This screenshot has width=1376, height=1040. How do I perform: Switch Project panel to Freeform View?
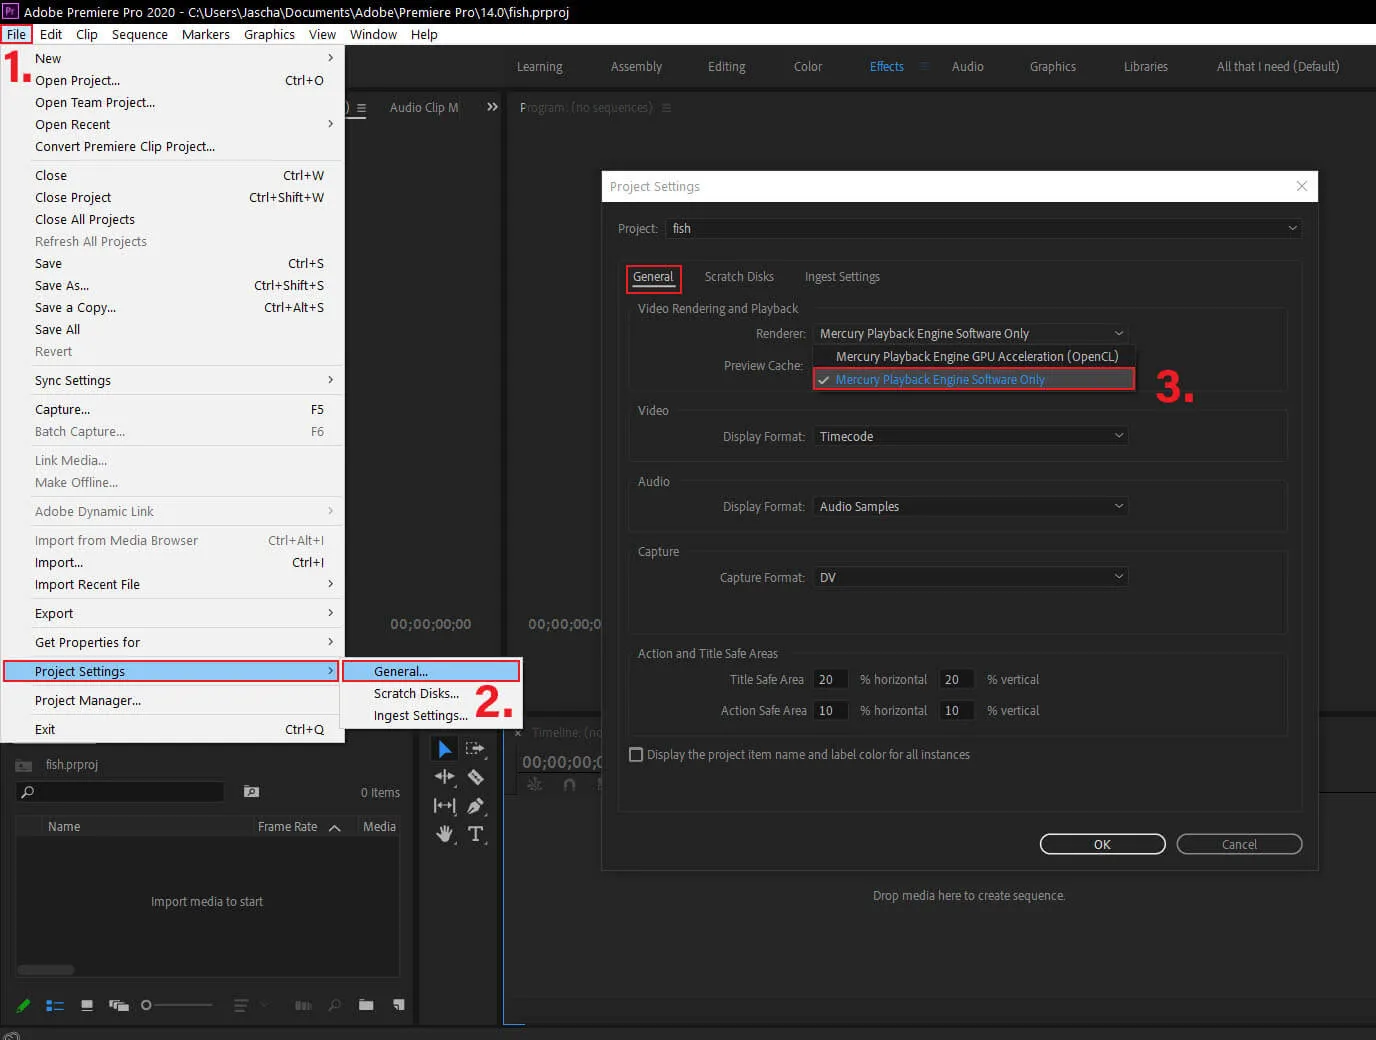[119, 1005]
